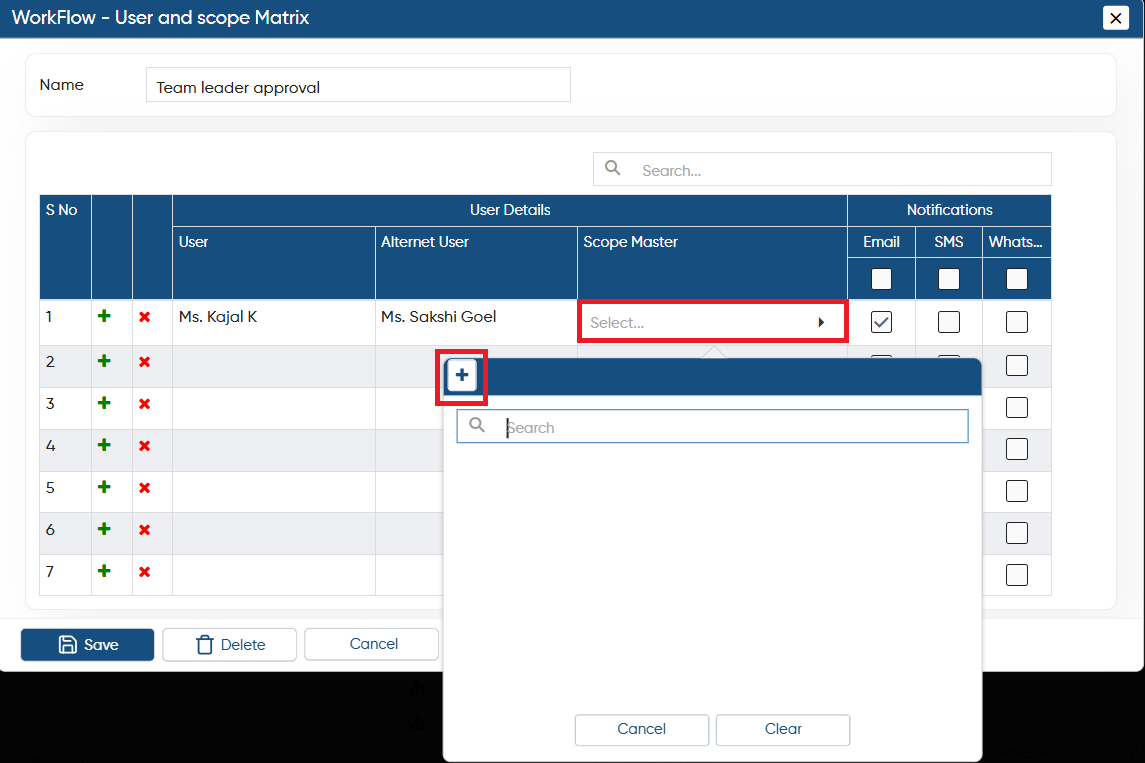
Task: Expand the Scope Master dropdown arrow in row 1
Action: pyautogui.click(x=822, y=322)
